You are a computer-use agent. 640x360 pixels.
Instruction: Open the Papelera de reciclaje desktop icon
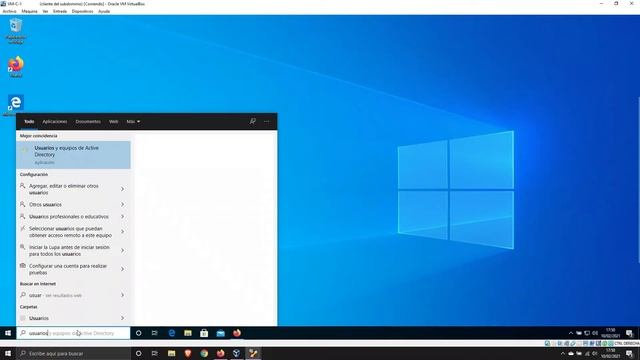pyautogui.click(x=16, y=31)
